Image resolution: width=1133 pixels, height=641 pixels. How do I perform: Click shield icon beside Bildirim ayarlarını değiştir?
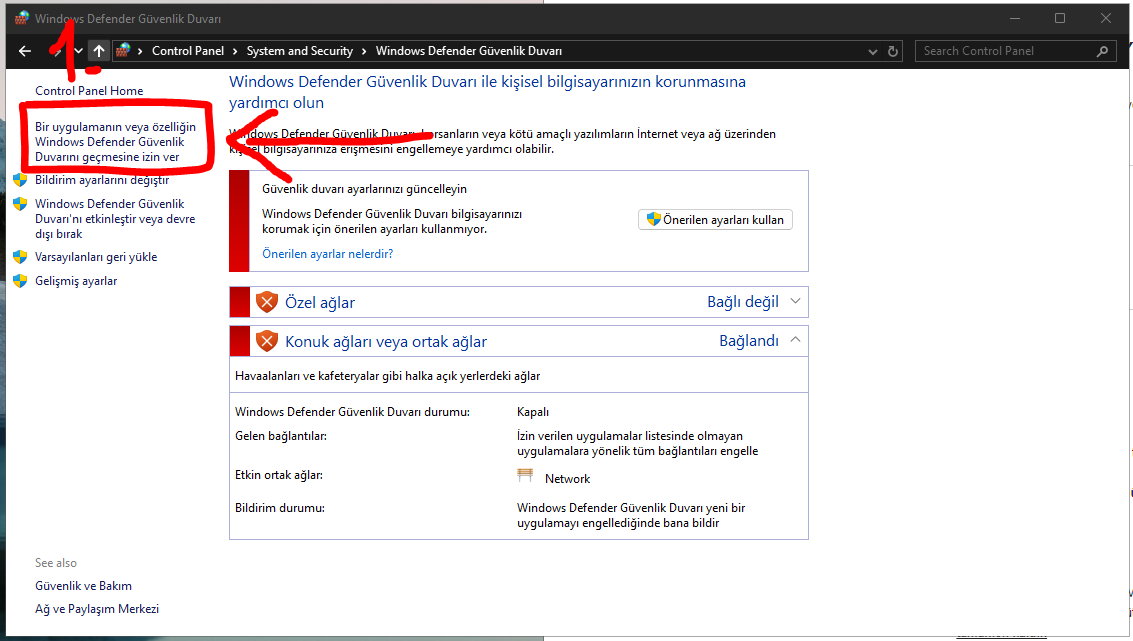(x=20, y=179)
